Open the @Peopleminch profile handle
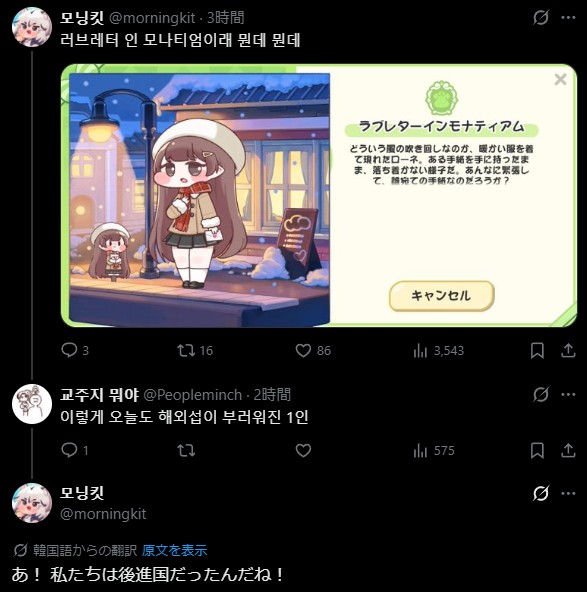Image resolution: width=587 pixels, height=592 pixels. (193, 395)
